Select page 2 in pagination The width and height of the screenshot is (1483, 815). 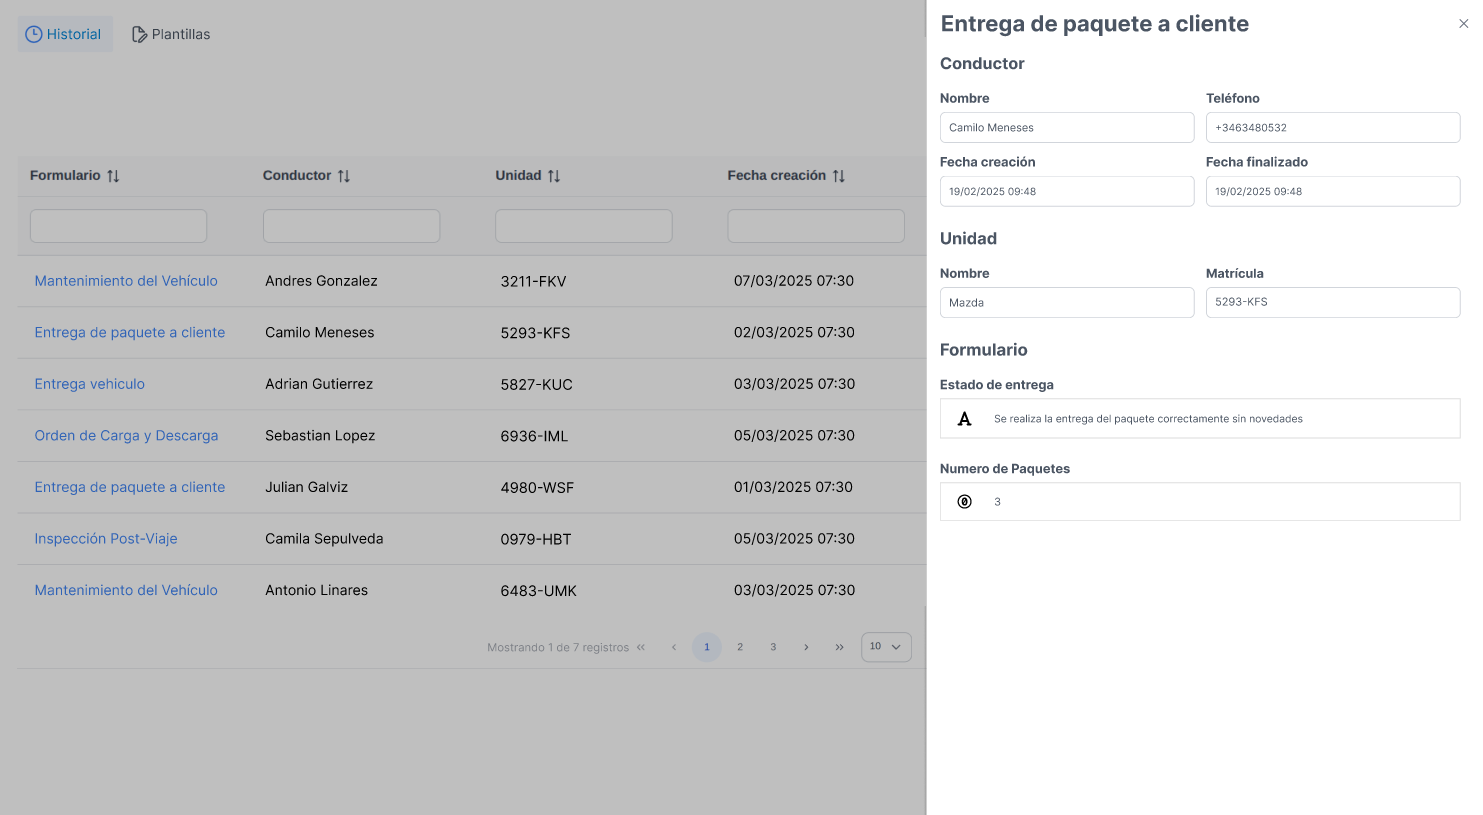coord(740,647)
